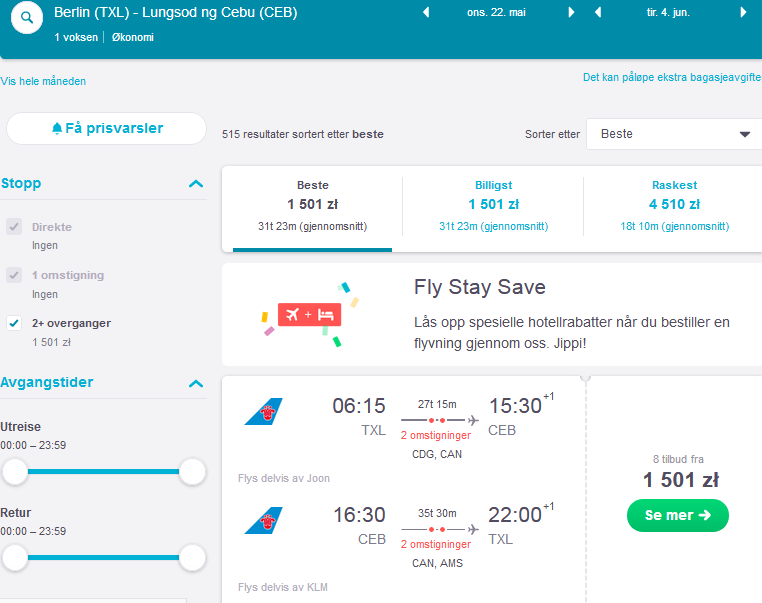Collapse the Stopp filter section
Viewport: 762px width, 603px height.
(x=196, y=184)
